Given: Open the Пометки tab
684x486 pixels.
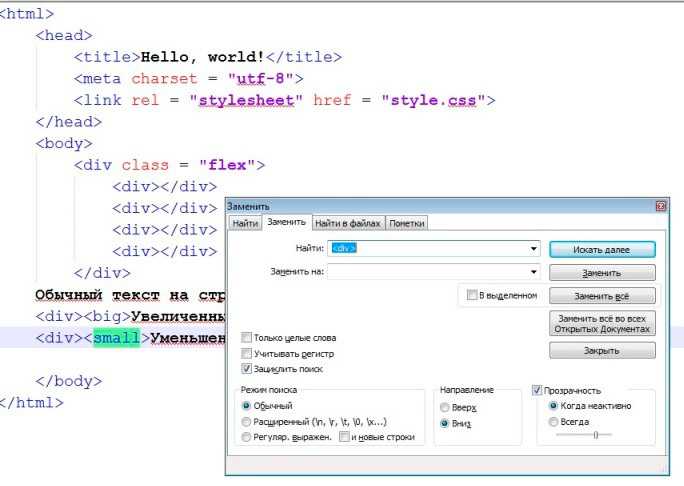Looking at the screenshot, I should coord(407,223).
